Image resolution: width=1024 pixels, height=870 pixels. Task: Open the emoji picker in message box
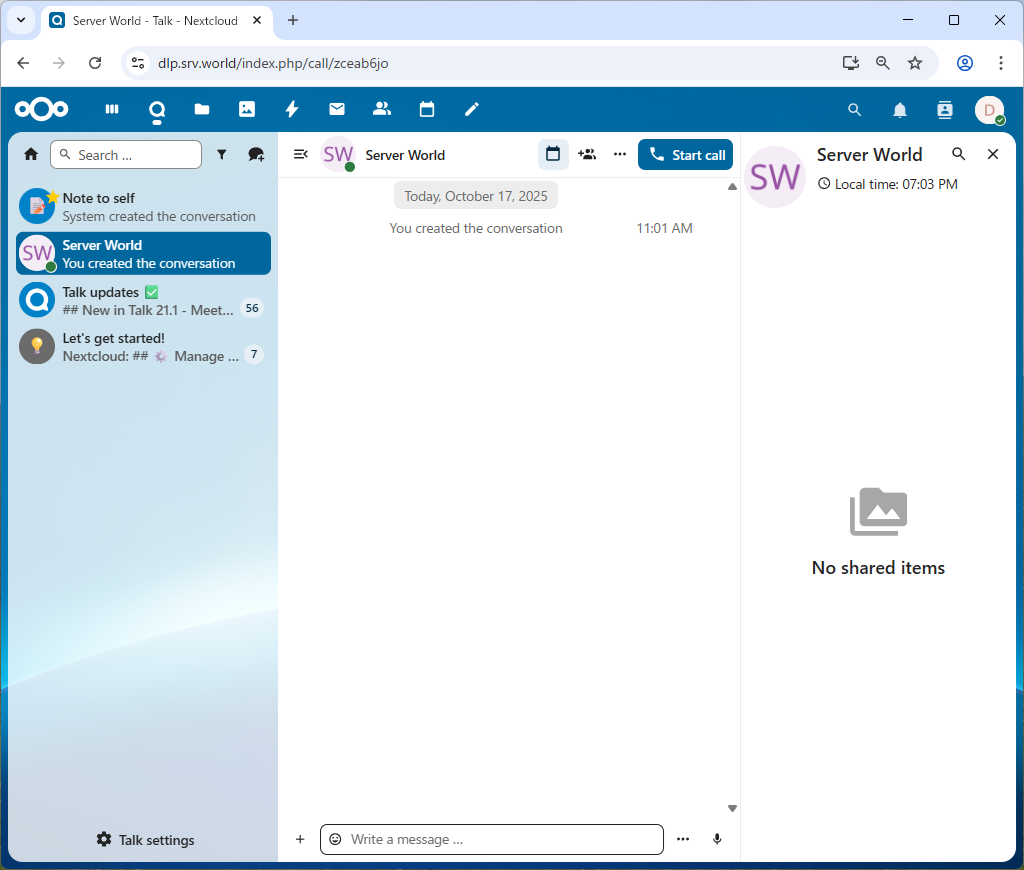pyautogui.click(x=336, y=839)
